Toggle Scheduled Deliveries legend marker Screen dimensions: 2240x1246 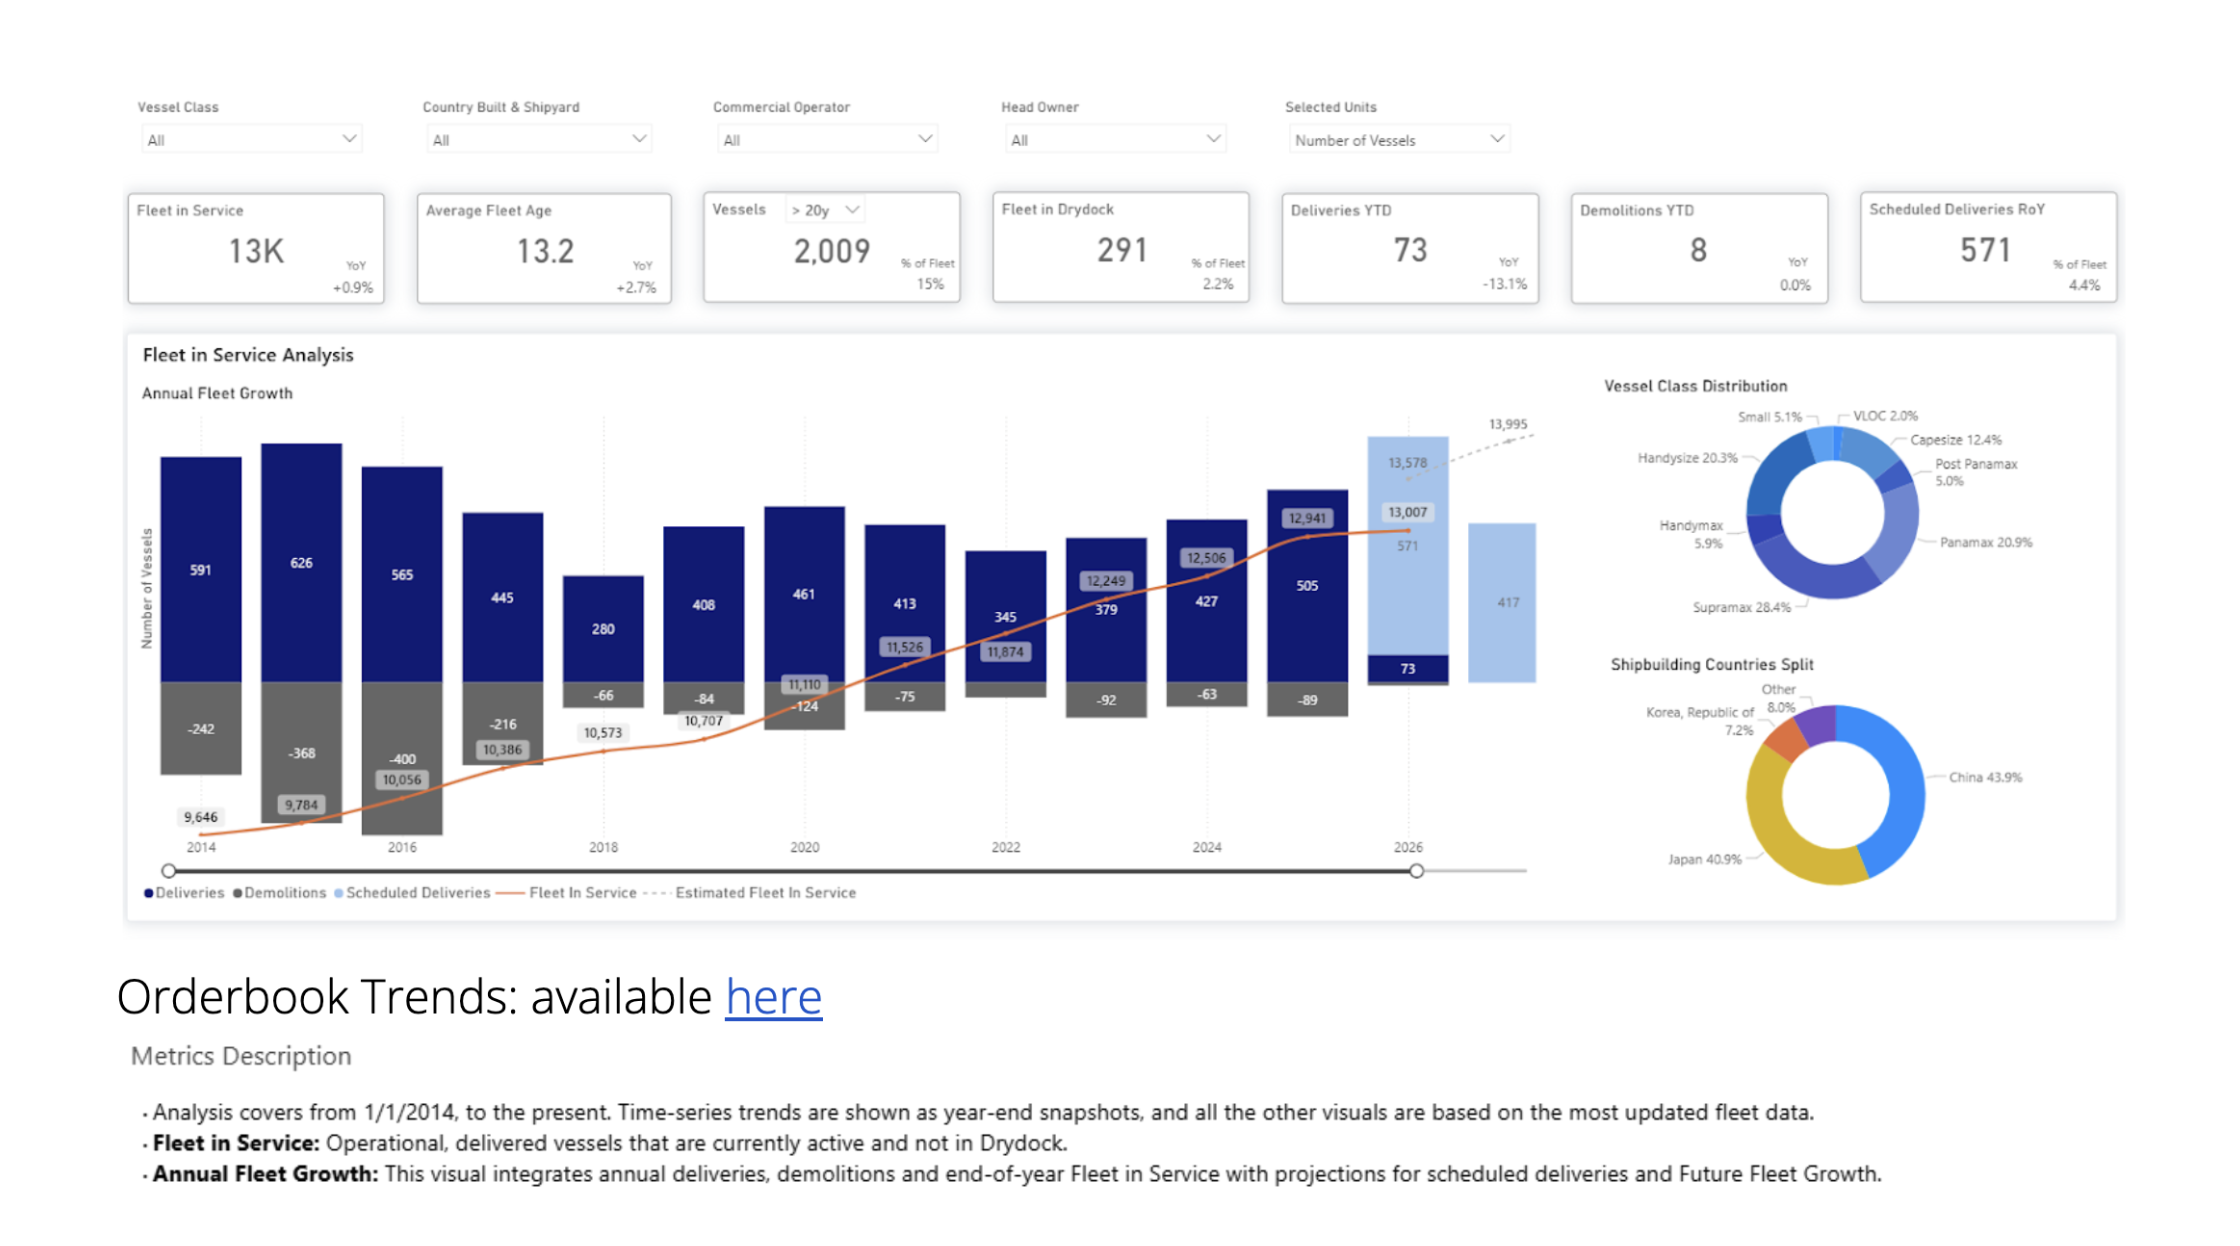pyautogui.click(x=339, y=893)
